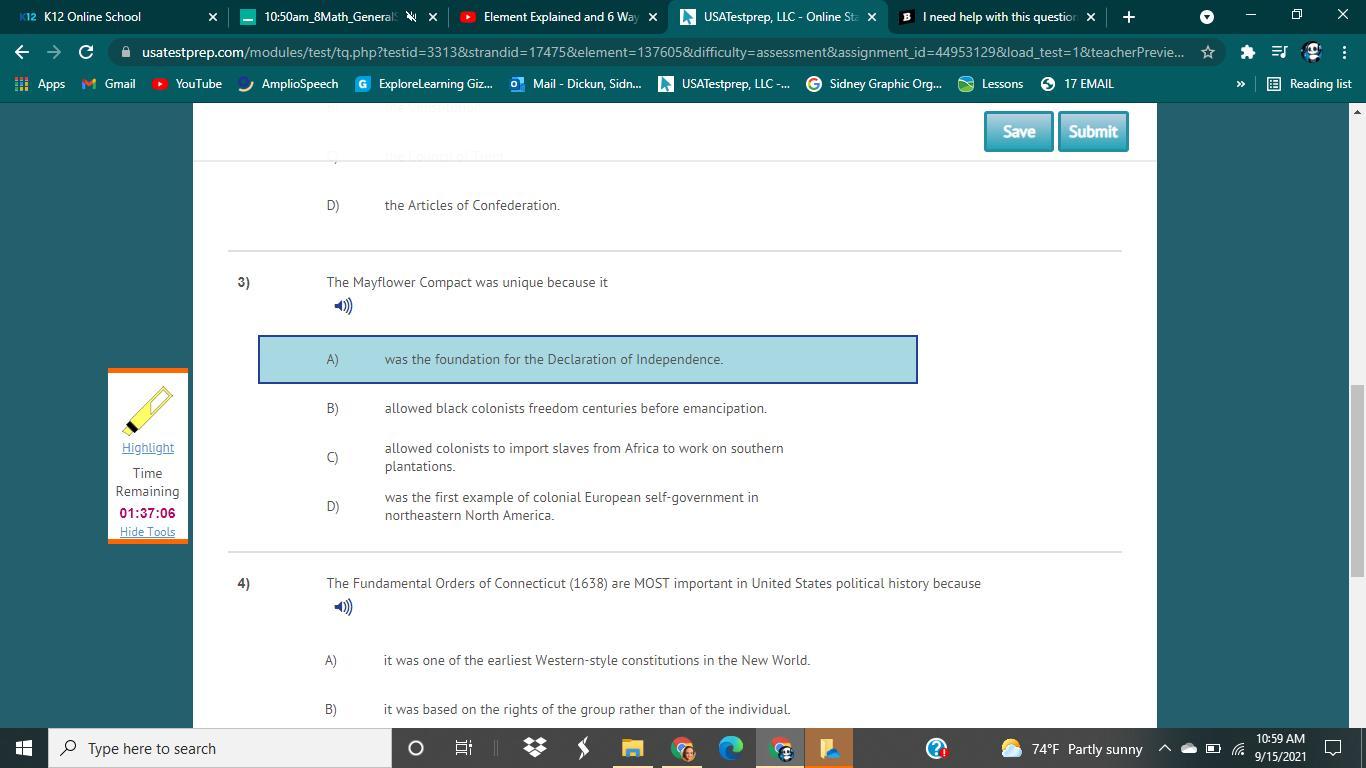Show hidden system tray icons
The width and height of the screenshot is (1366, 768).
pos(1165,748)
